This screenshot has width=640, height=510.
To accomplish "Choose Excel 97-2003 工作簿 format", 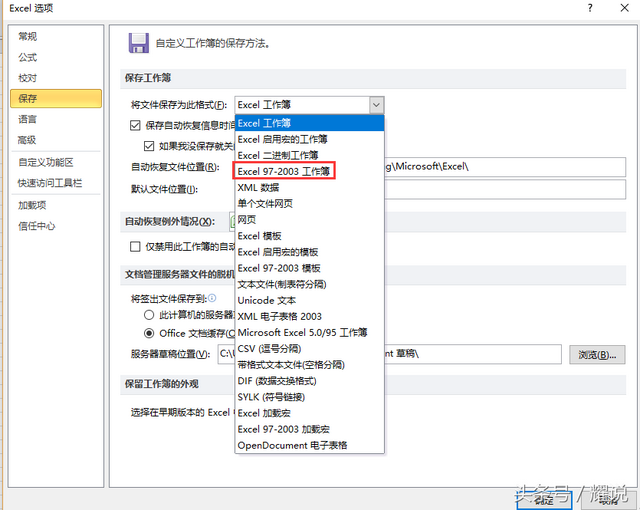I will (x=309, y=171).
